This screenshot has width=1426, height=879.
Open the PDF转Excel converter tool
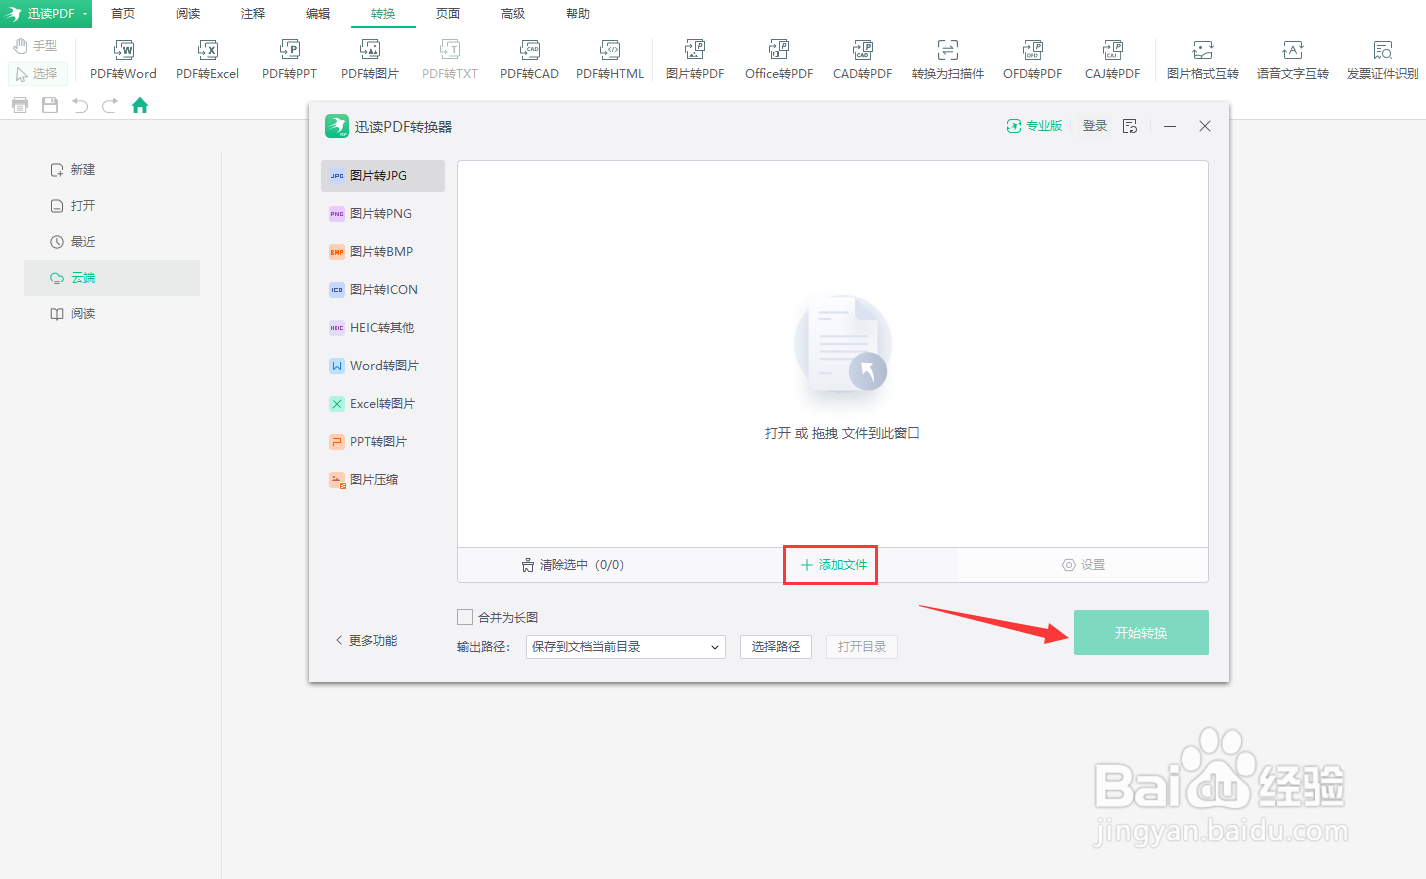207,60
